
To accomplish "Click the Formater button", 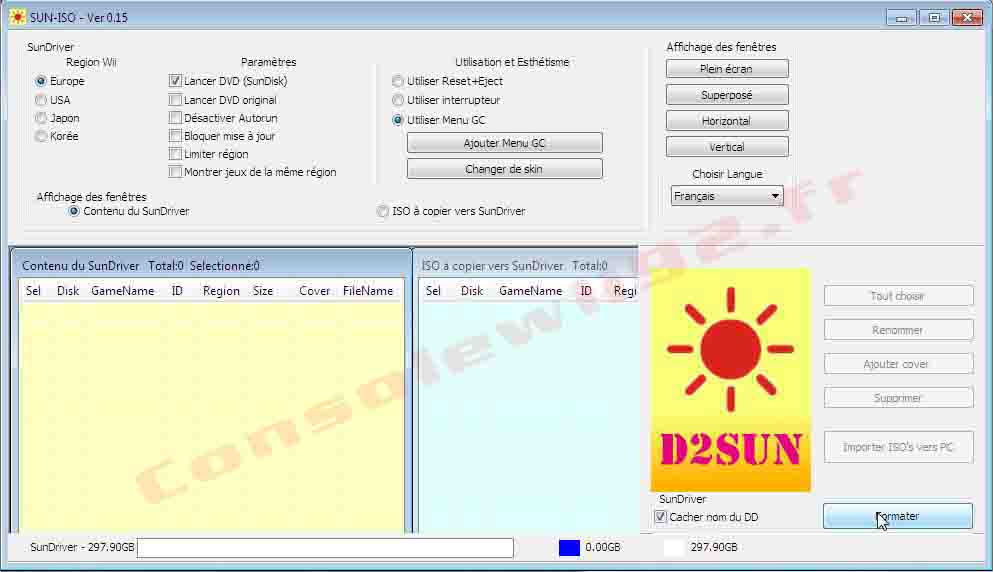I will [x=898, y=516].
